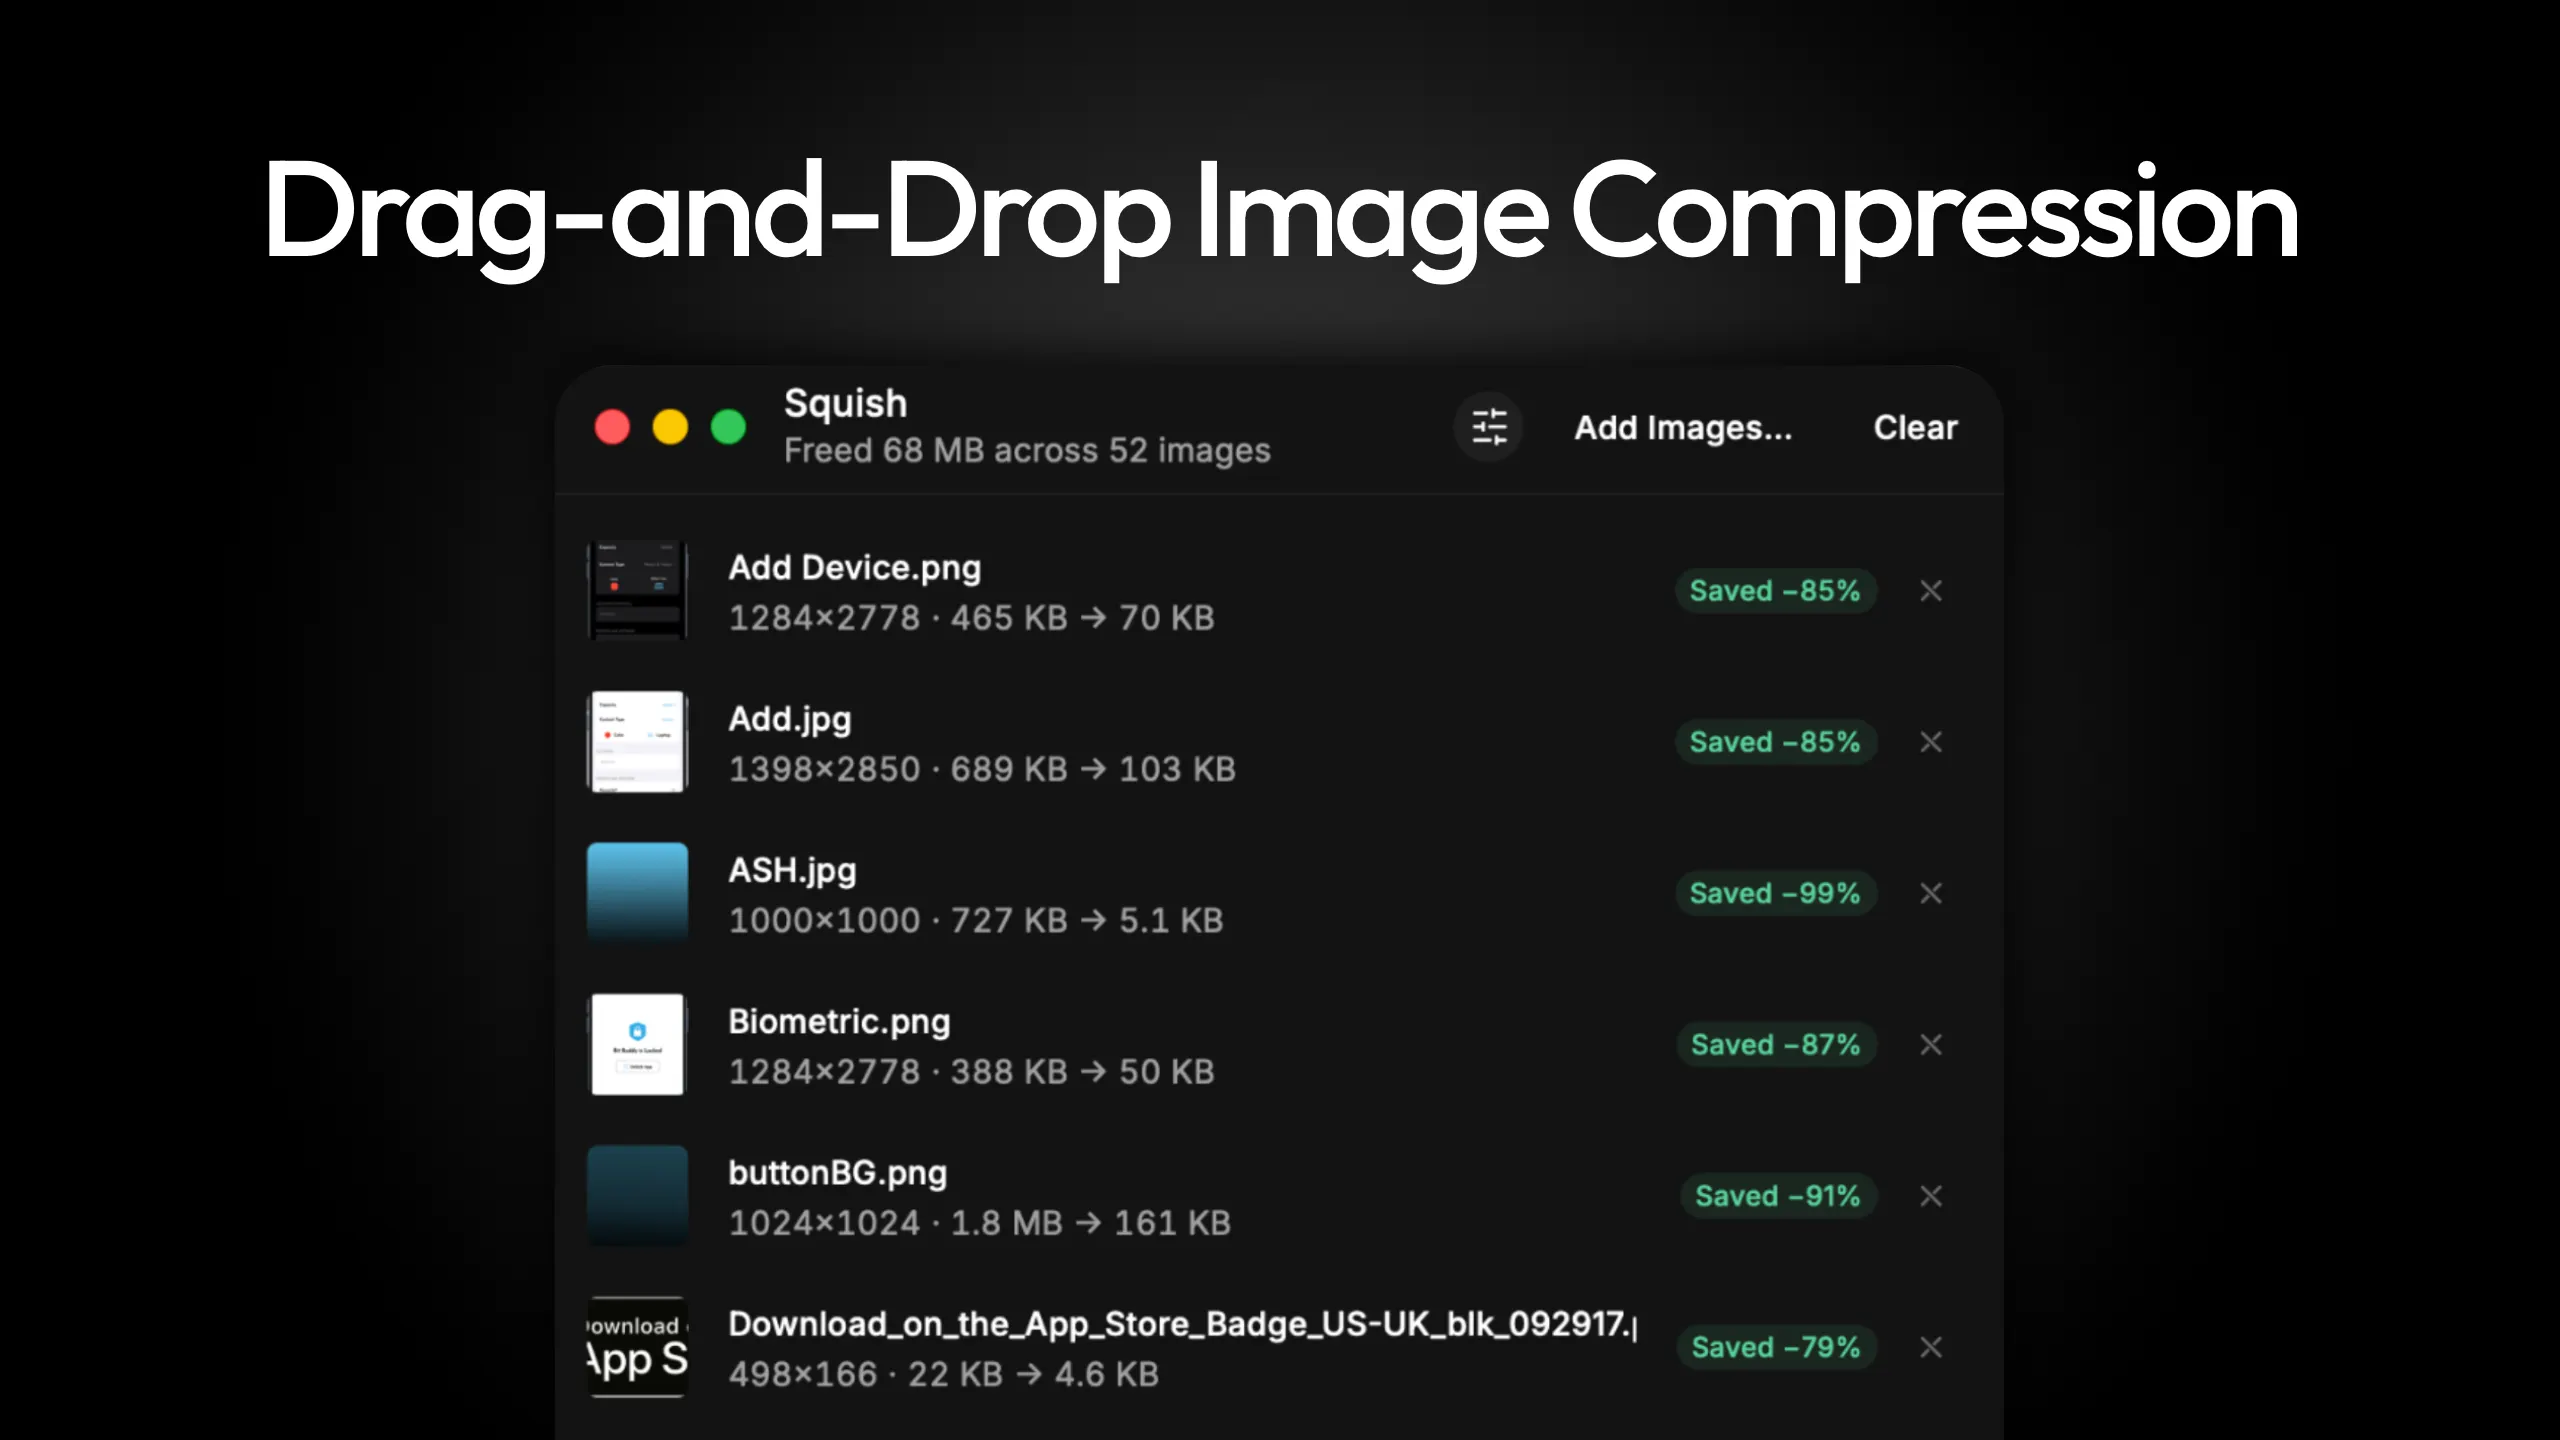
Task: Click the size text 465 KB → 70 KB
Action: point(1082,618)
